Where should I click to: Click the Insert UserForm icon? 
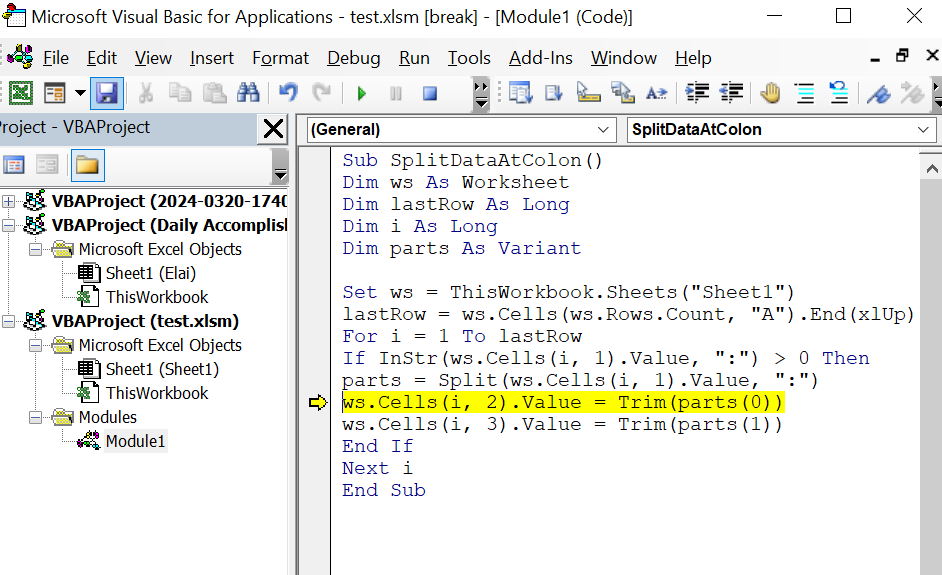55,93
